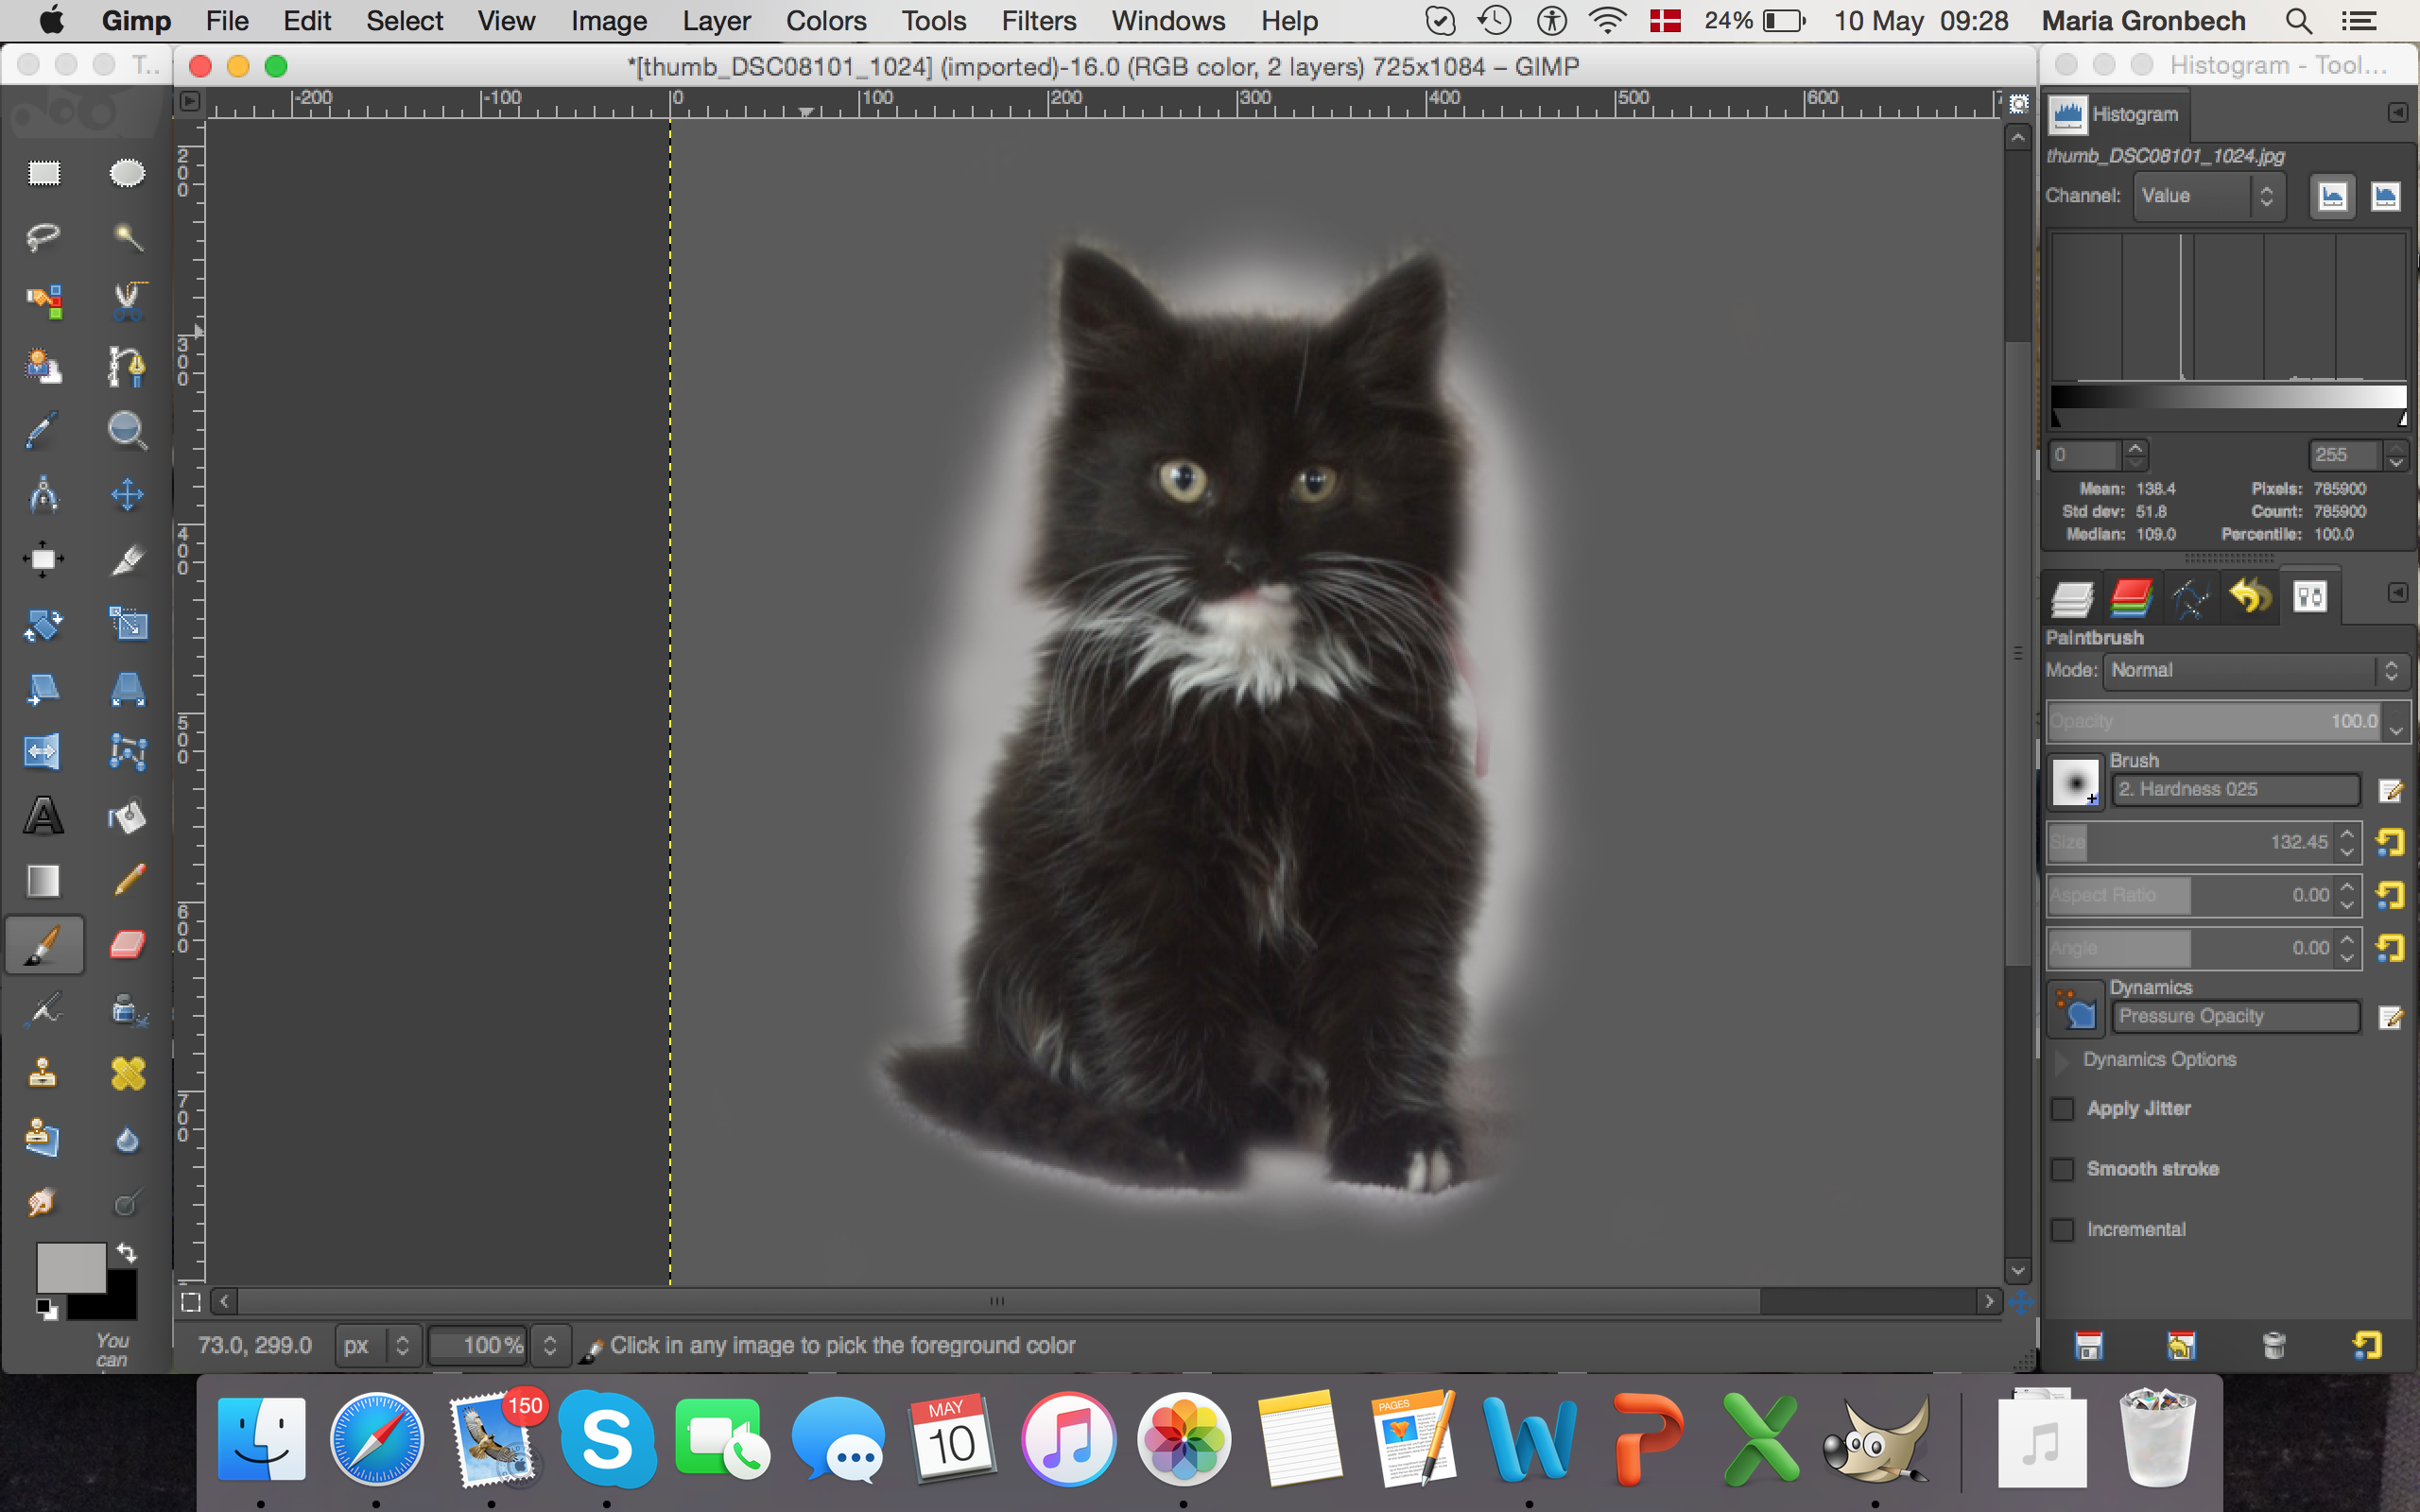
Task: Pick the Fuzzy Select magic wand tool
Action: pos(127,237)
